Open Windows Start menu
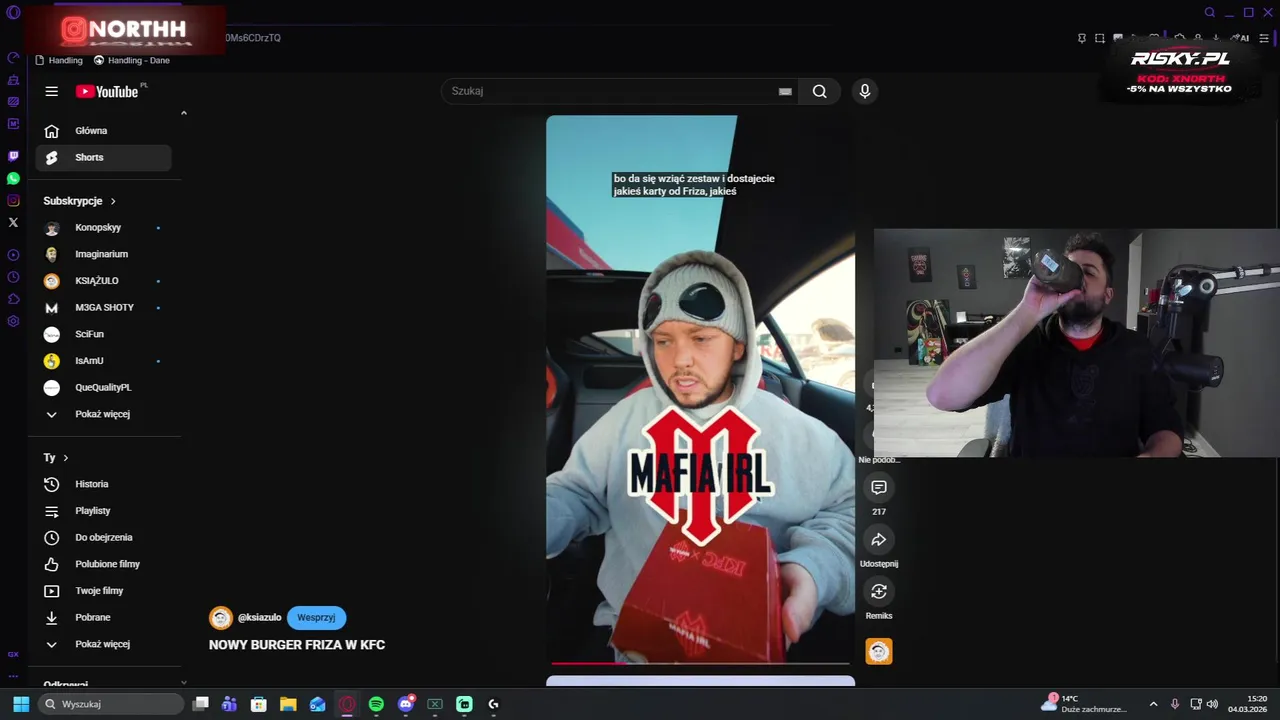Viewport: 1280px width, 720px height. [x=21, y=704]
